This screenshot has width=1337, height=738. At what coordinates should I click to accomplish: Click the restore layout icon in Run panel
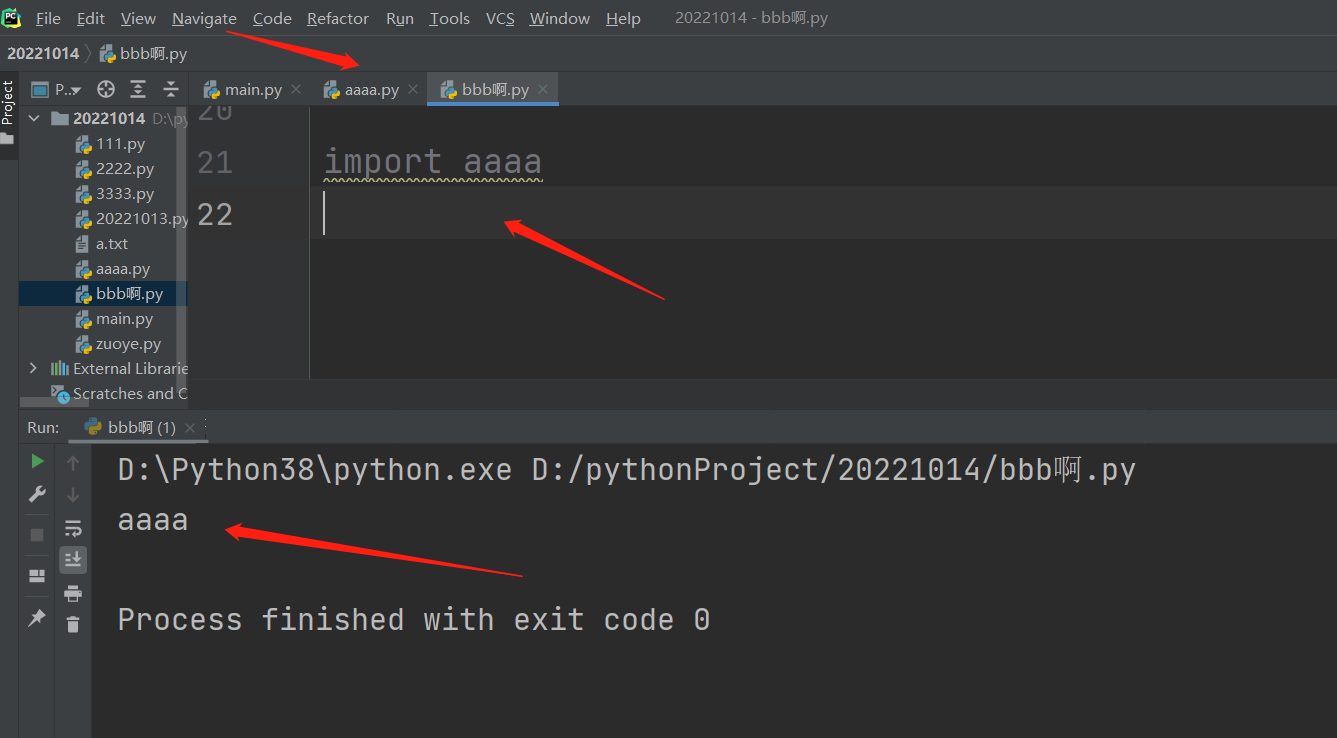point(37,576)
